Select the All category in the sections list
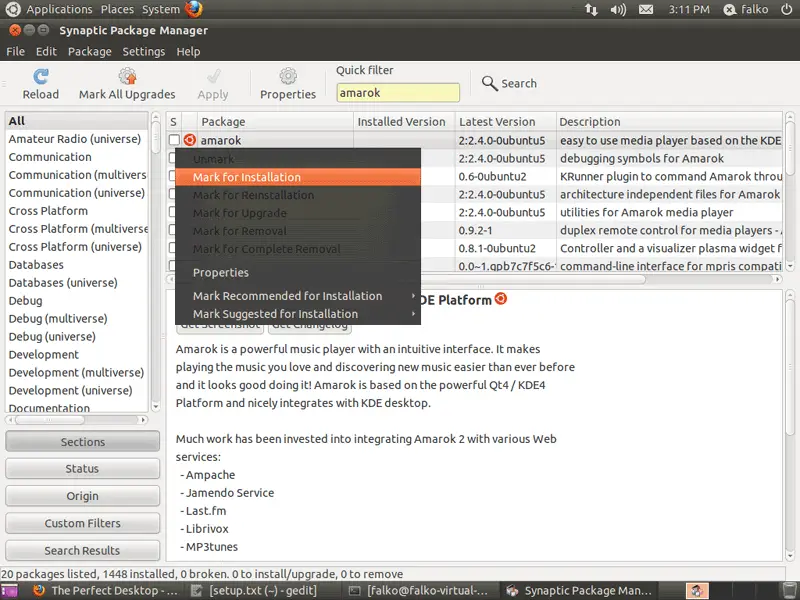The width and height of the screenshot is (800, 600). [x=77, y=121]
